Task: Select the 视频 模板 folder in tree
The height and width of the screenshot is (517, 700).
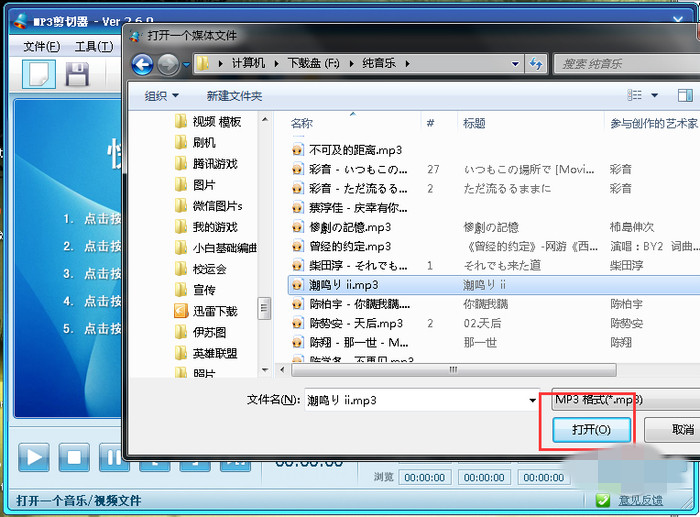Action: coord(208,121)
